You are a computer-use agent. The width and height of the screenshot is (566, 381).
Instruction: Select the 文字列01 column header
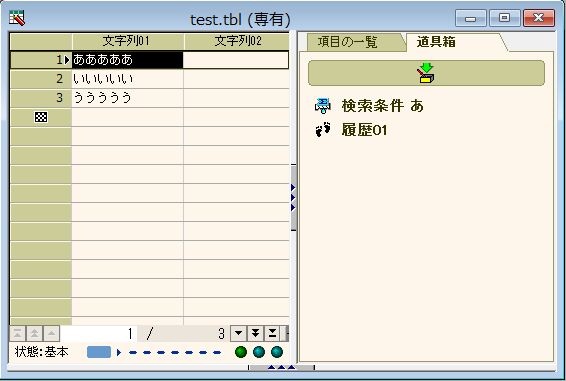tap(128, 41)
